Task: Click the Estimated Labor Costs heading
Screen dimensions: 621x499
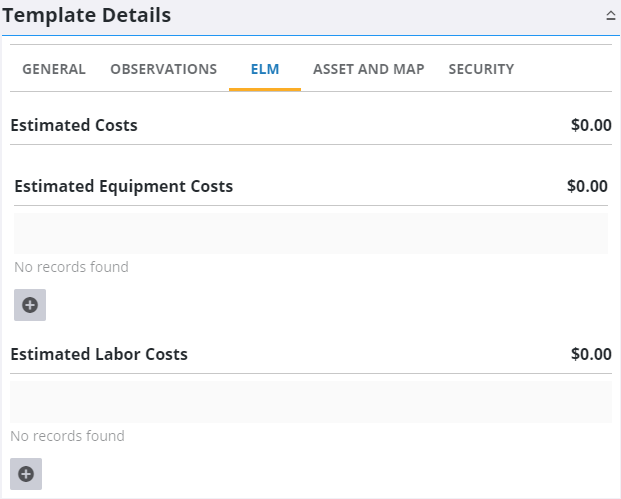Action: coord(99,354)
